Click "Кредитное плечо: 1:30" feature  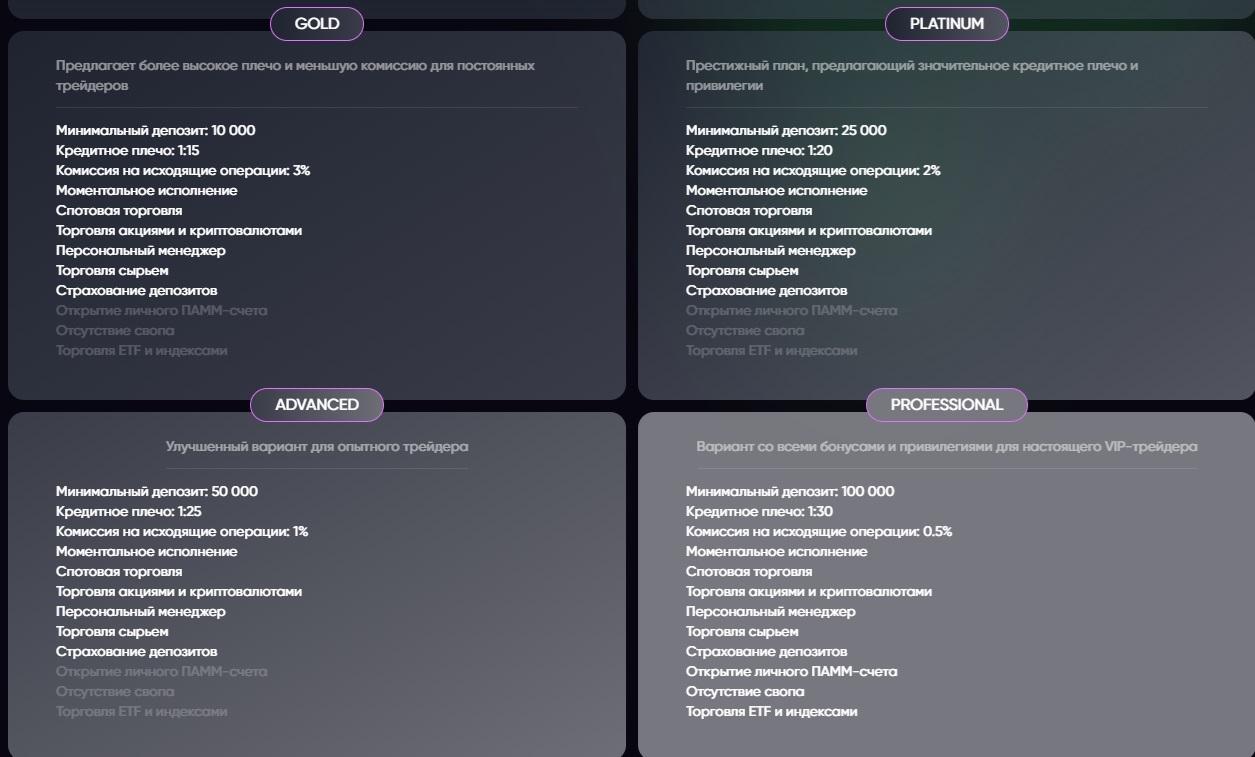(759, 512)
